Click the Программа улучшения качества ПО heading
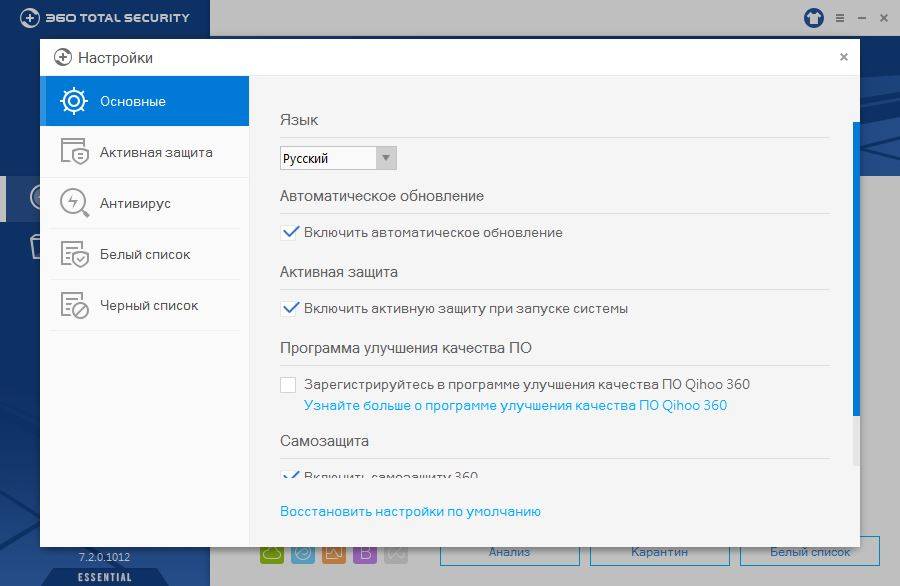The width and height of the screenshot is (900, 586). click(406, 348)
